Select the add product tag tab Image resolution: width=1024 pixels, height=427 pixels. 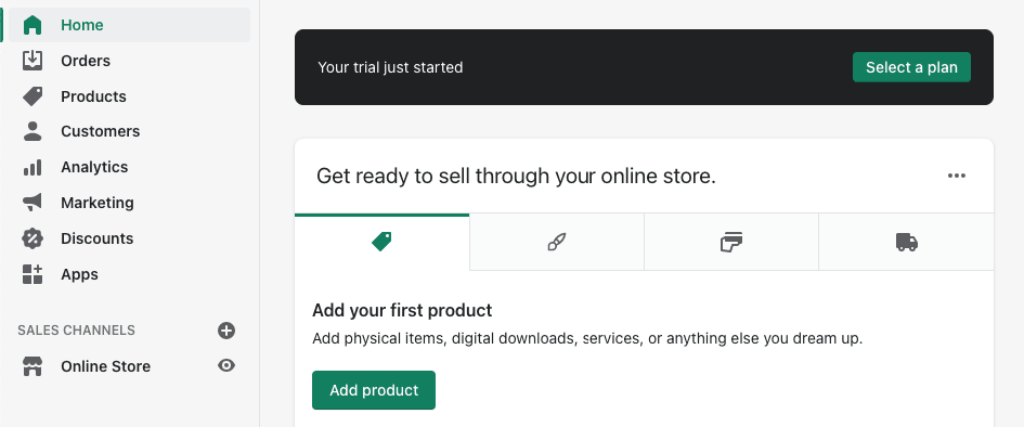click(382, 242)
